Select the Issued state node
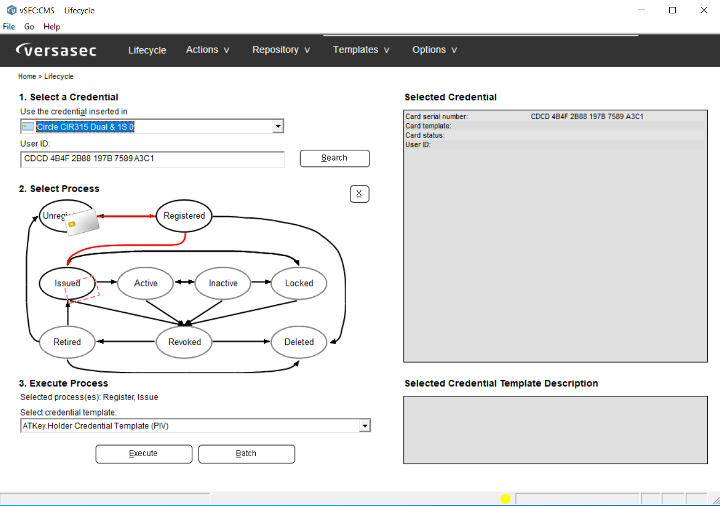The width and height of the screenshot is (720, 506). [x=67, y=283]
